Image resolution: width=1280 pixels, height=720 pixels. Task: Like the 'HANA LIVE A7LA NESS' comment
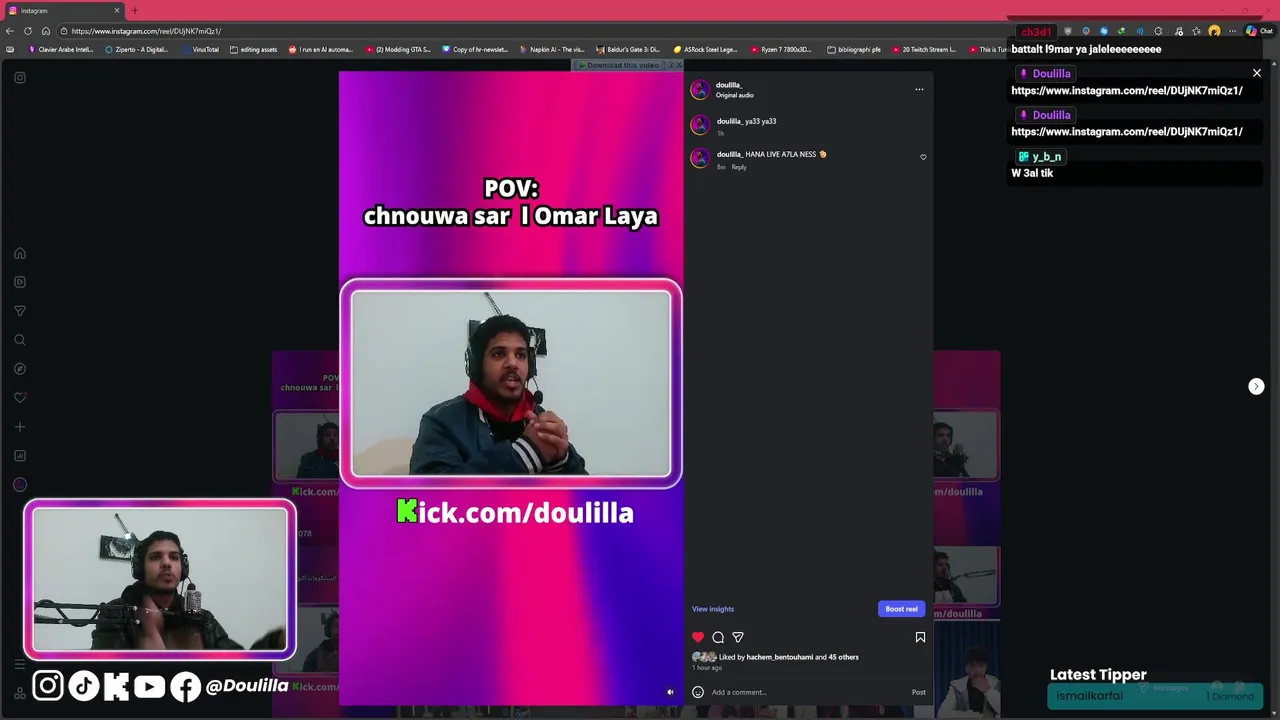pos(923,157)
